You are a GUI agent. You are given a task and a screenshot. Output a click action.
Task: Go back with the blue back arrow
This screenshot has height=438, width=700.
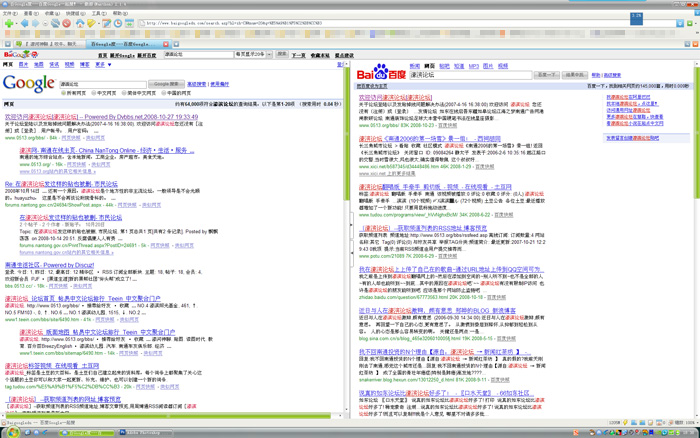pyautogui.click(x=24, y=23)
